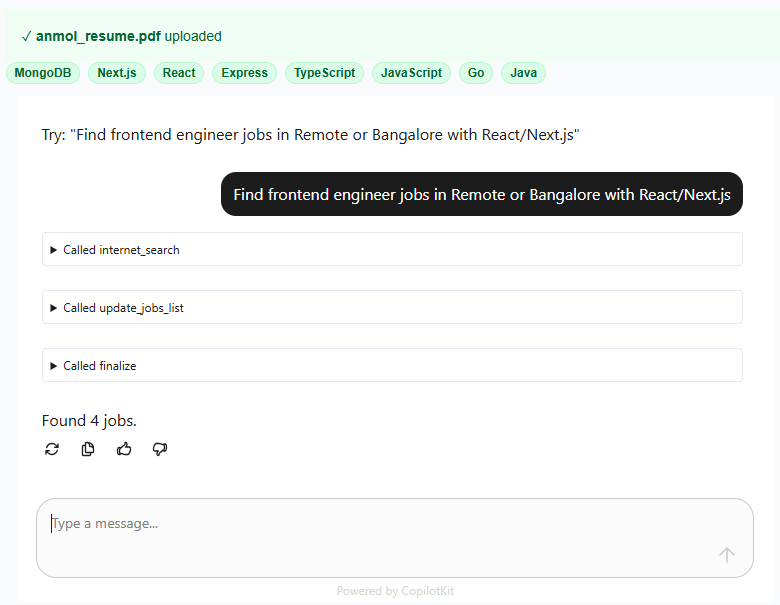This screenshot has height=605, width=780.
Task: Select the Go skill tag
Action: (x=476, y=73)
